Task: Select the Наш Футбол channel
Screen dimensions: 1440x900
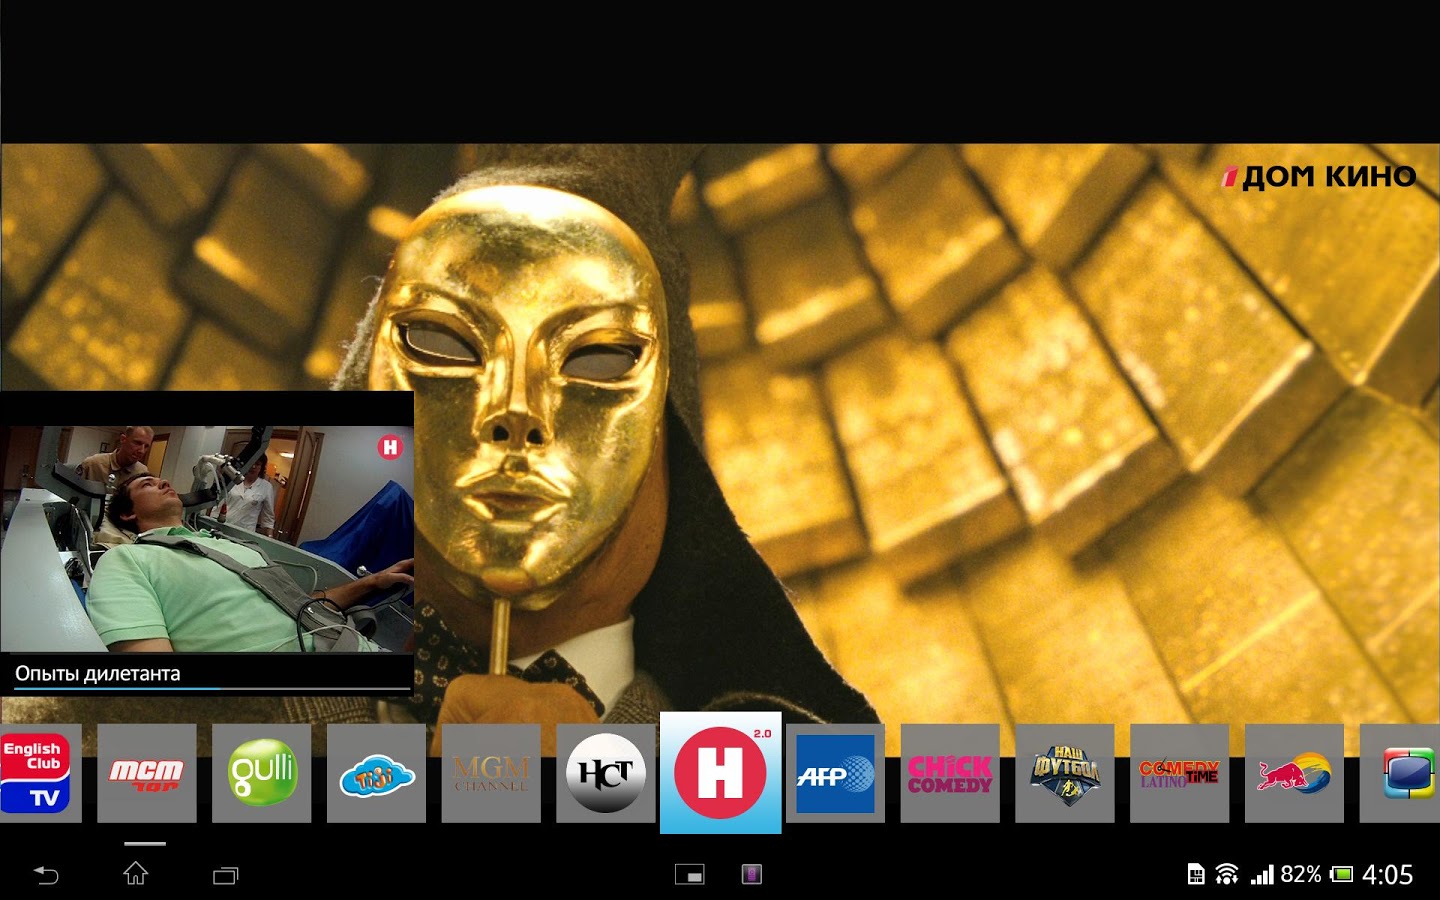Action: [x=1065, y=773]
